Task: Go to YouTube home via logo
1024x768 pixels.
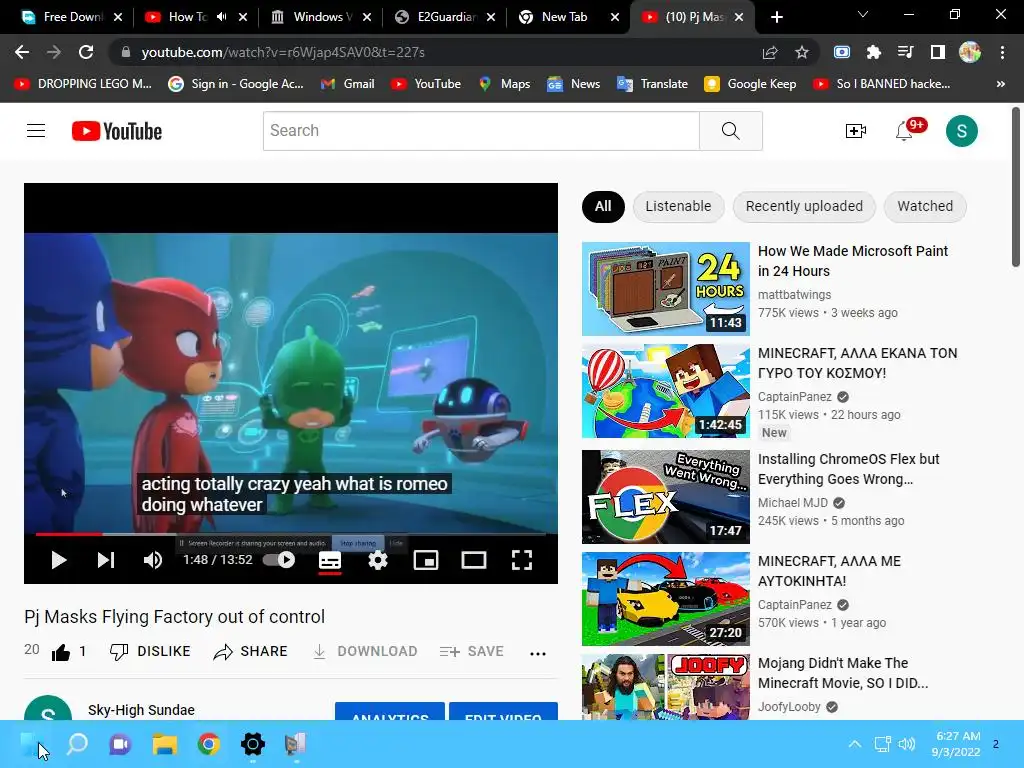Action: pos(117,131)
